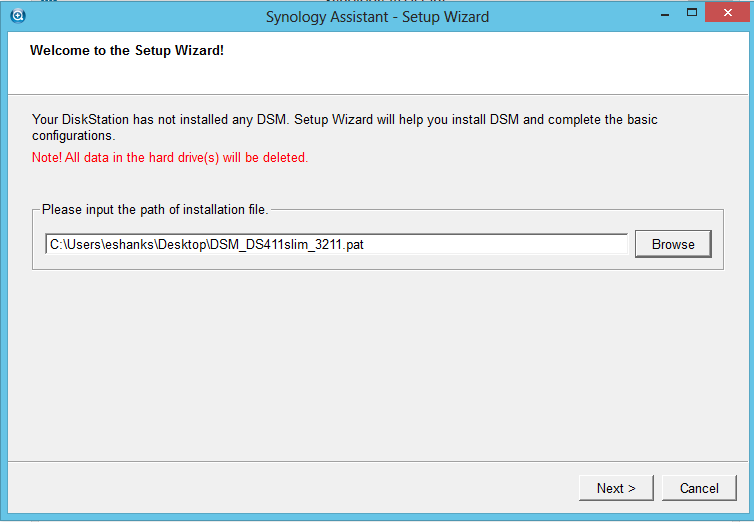Click the window title 'Synology Assistant - Setup Wizard'
This screenshot has height=522, width=754.
[377, 16]
